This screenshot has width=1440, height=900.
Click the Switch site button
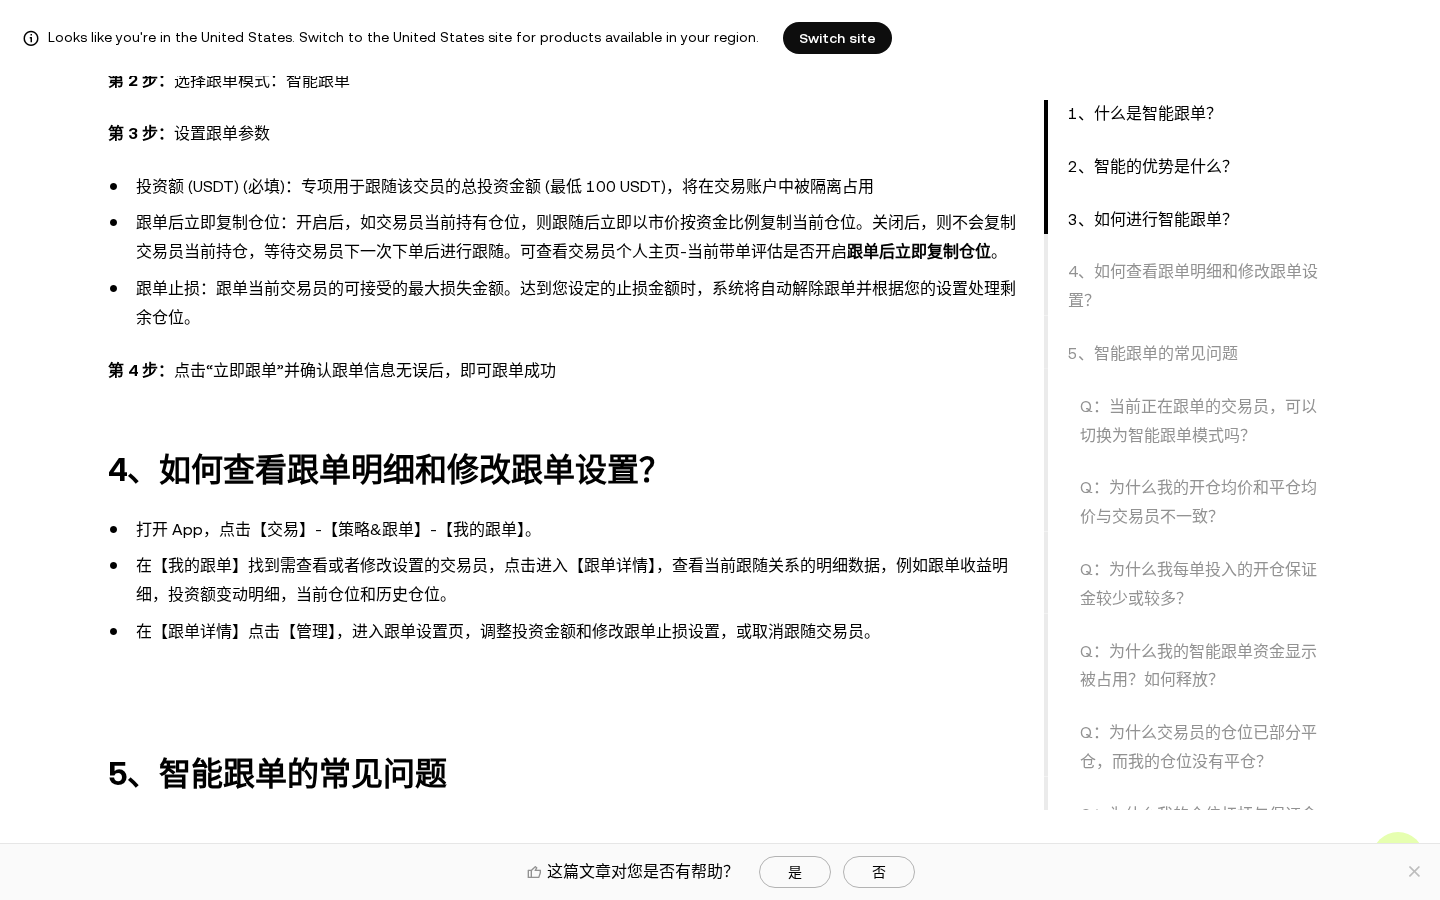pyautogui.click(x=837, y=38)
